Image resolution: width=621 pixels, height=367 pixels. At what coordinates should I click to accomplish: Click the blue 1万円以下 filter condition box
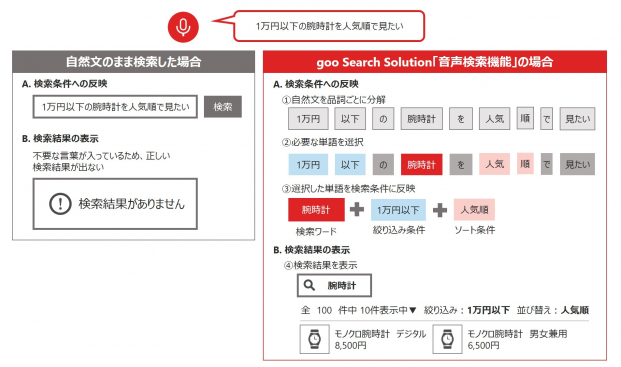[x=398, y=210]
